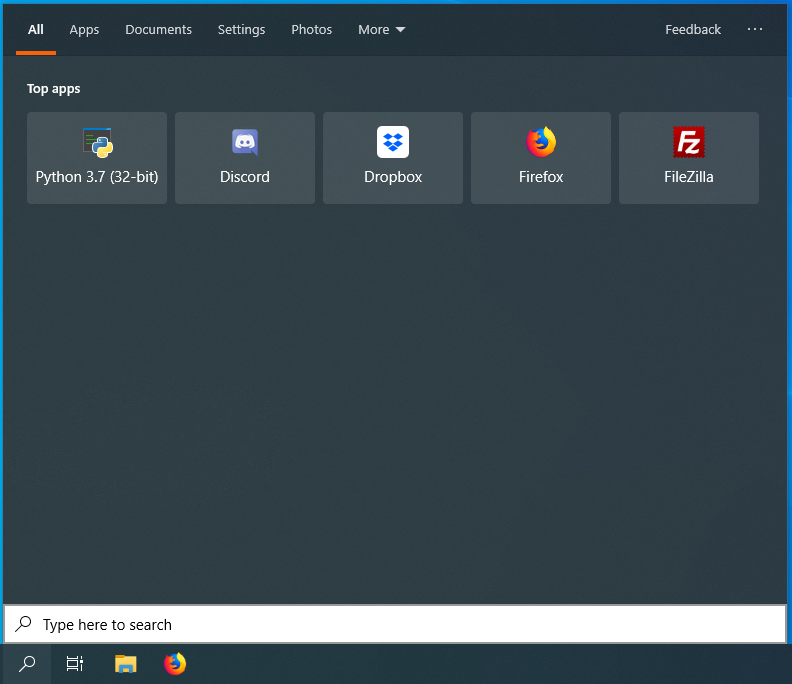Launch Discord from Top apps

(x=245, y=158)
